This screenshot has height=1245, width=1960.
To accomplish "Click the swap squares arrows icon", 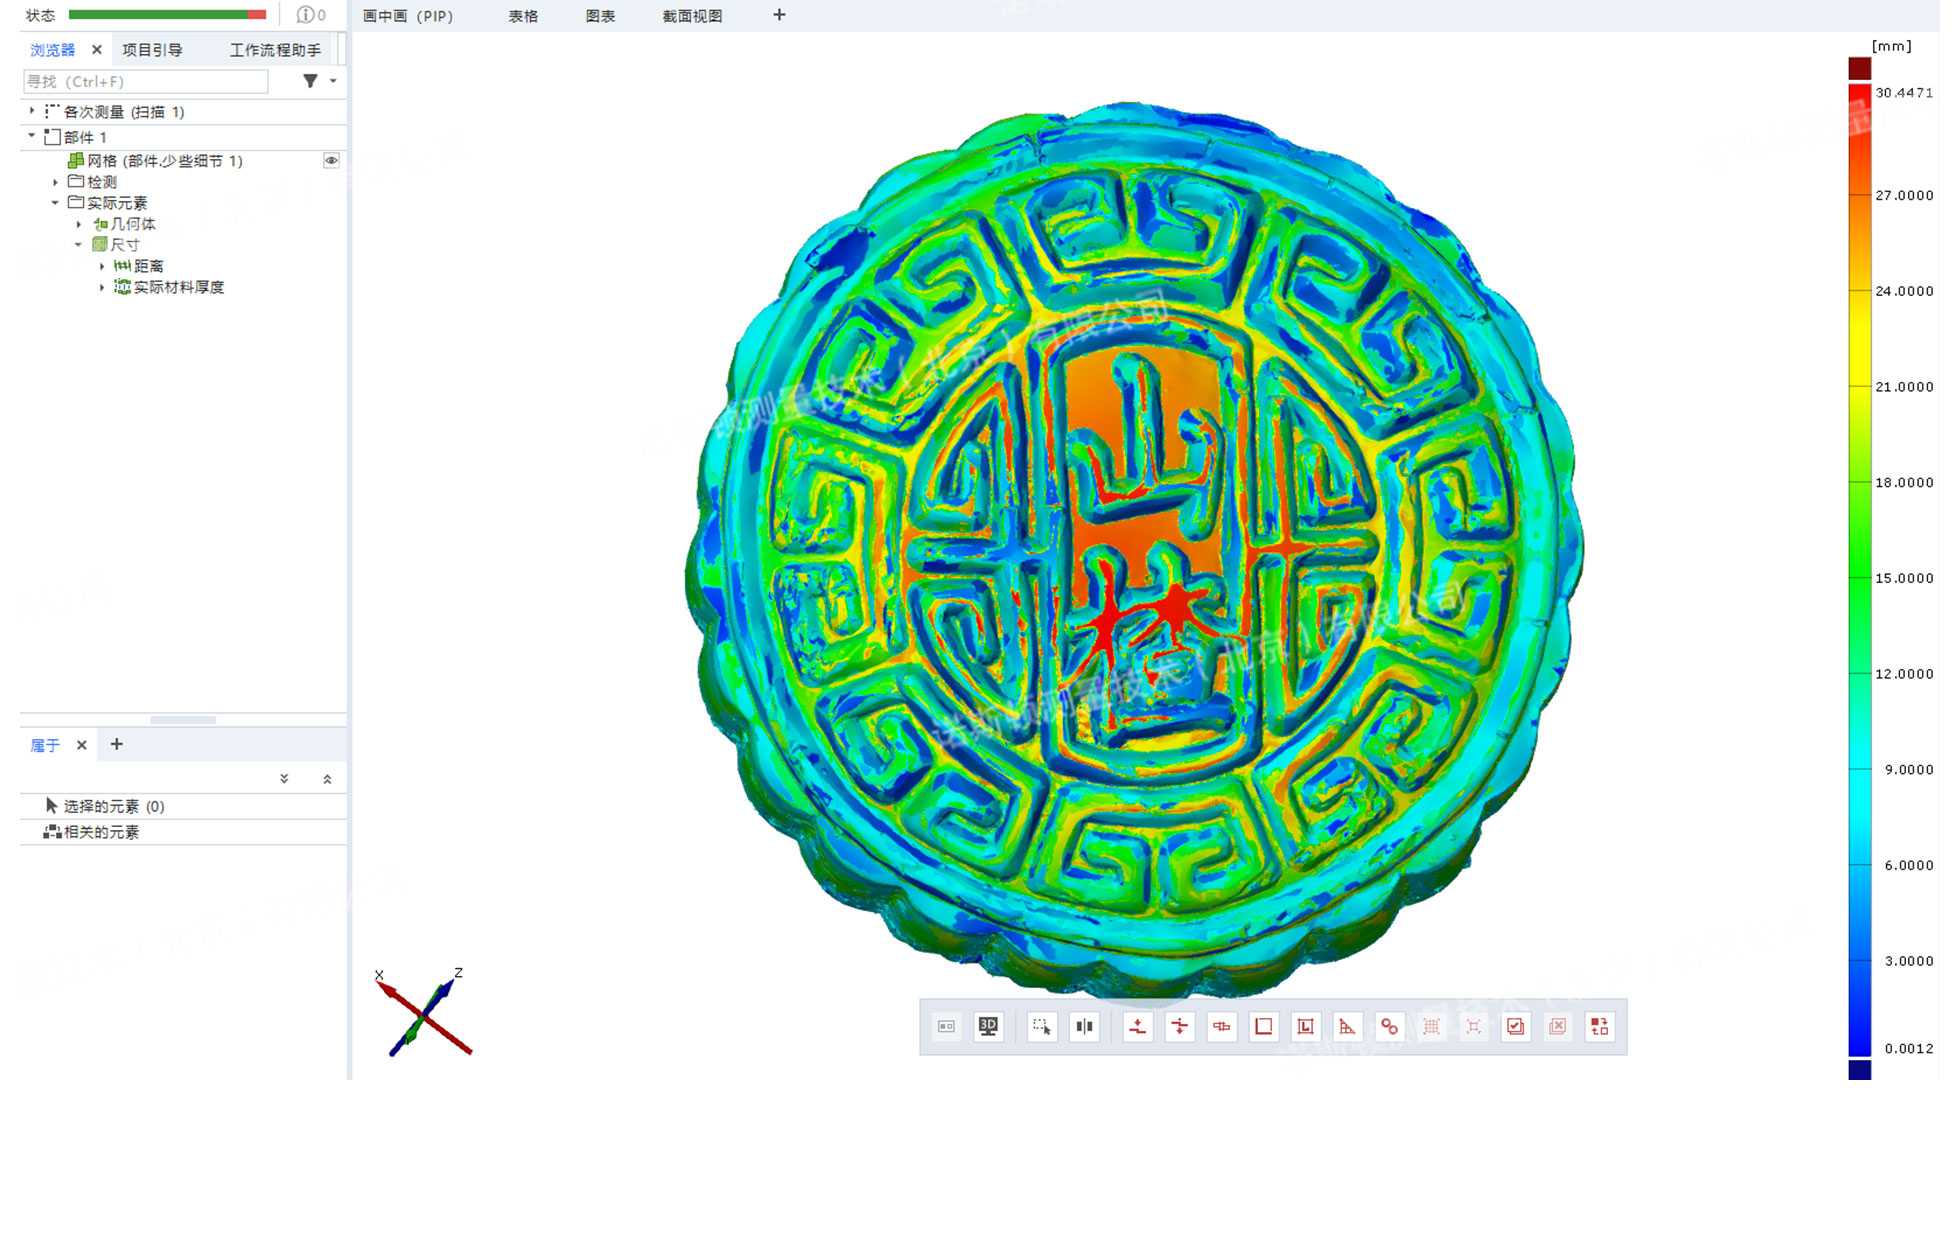I will 1599,1026.
